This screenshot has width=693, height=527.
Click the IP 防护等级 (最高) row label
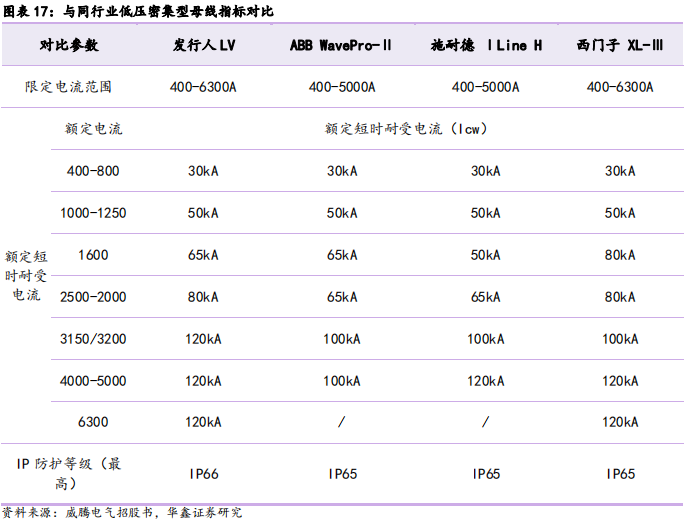point(68,474)
